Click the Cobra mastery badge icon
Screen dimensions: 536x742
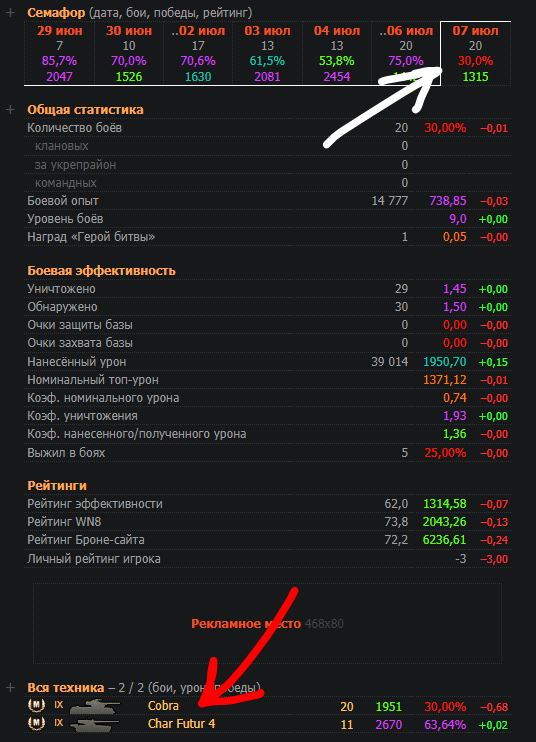36,705
